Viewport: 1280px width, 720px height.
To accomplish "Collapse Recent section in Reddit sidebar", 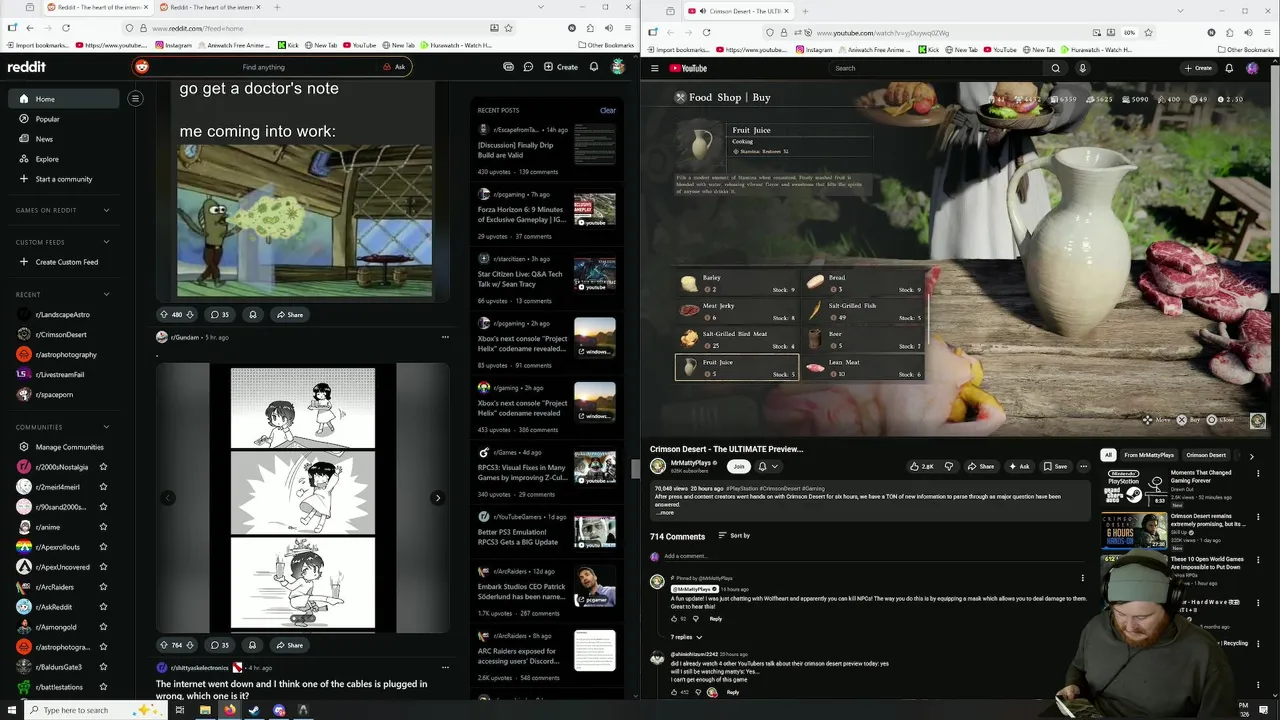I will [106, 294].
